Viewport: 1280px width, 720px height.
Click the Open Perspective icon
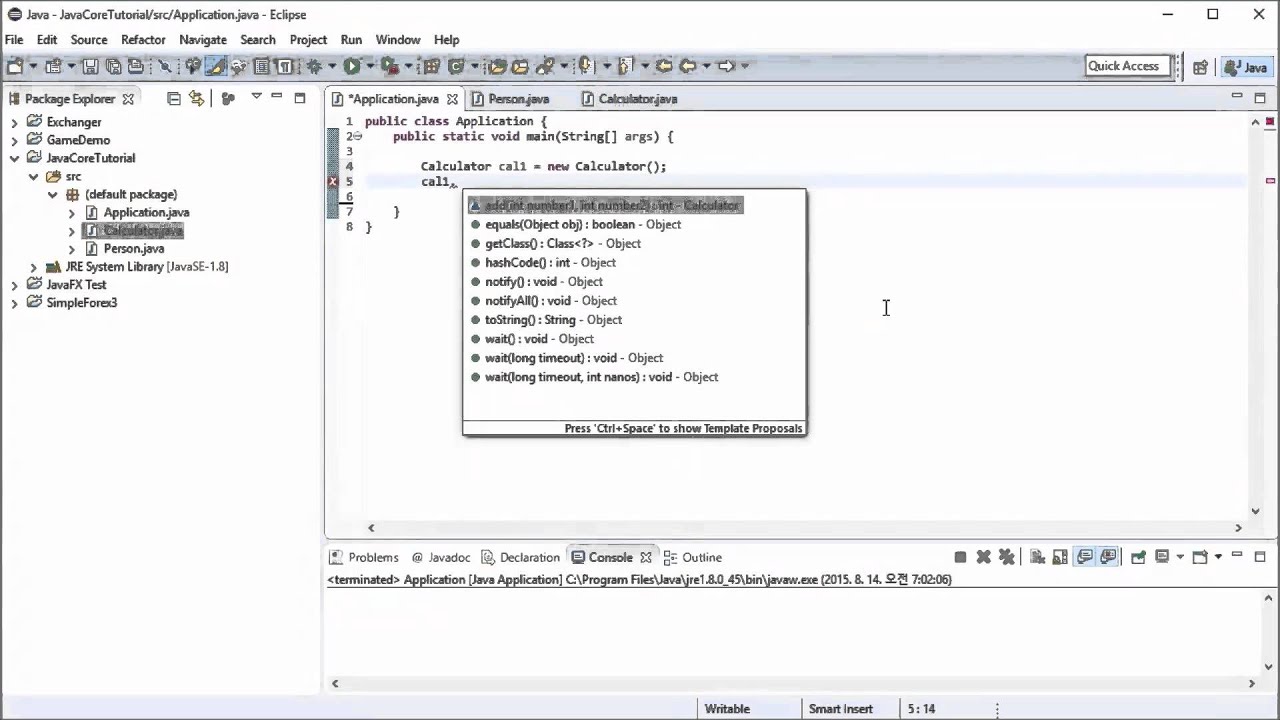pyautogui.click(x=1200, y=67)
